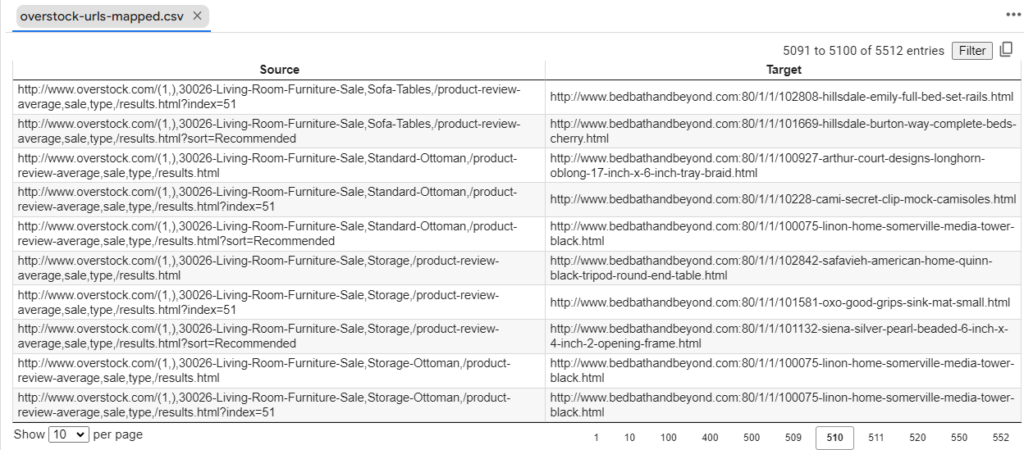Open the rows per page dropdown
The image size is (1024, 450).
tap(69, 434)
